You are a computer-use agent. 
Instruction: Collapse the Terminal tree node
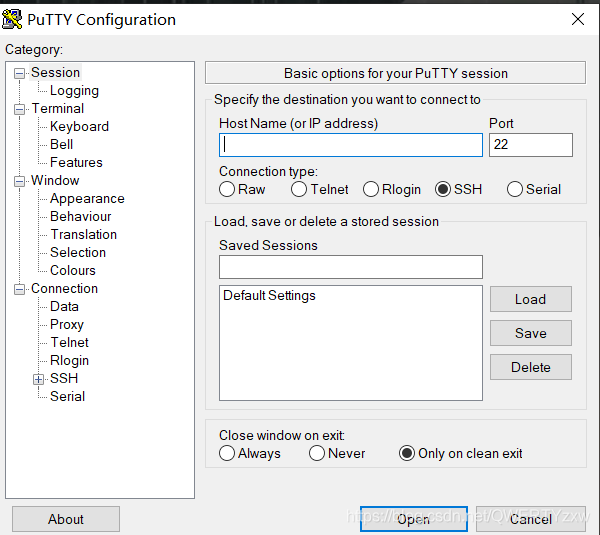19,109
